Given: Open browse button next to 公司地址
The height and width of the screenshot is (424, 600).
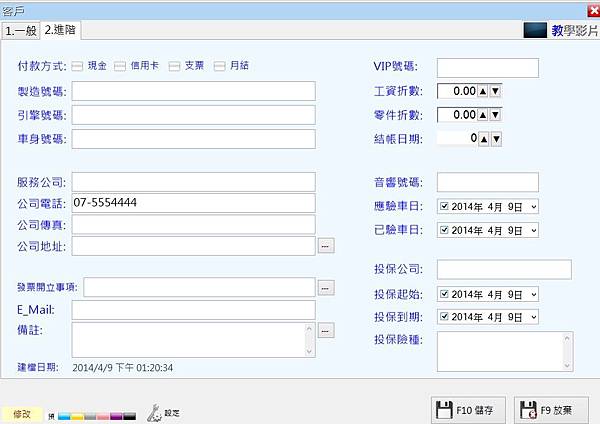Looking at the screenshot, I should coord(326,246).
